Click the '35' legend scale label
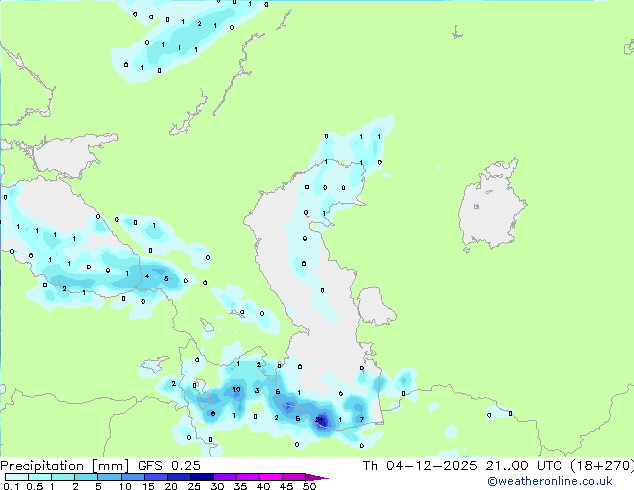The width and height of the screenshot is (634, 490). tap(240, 486)
